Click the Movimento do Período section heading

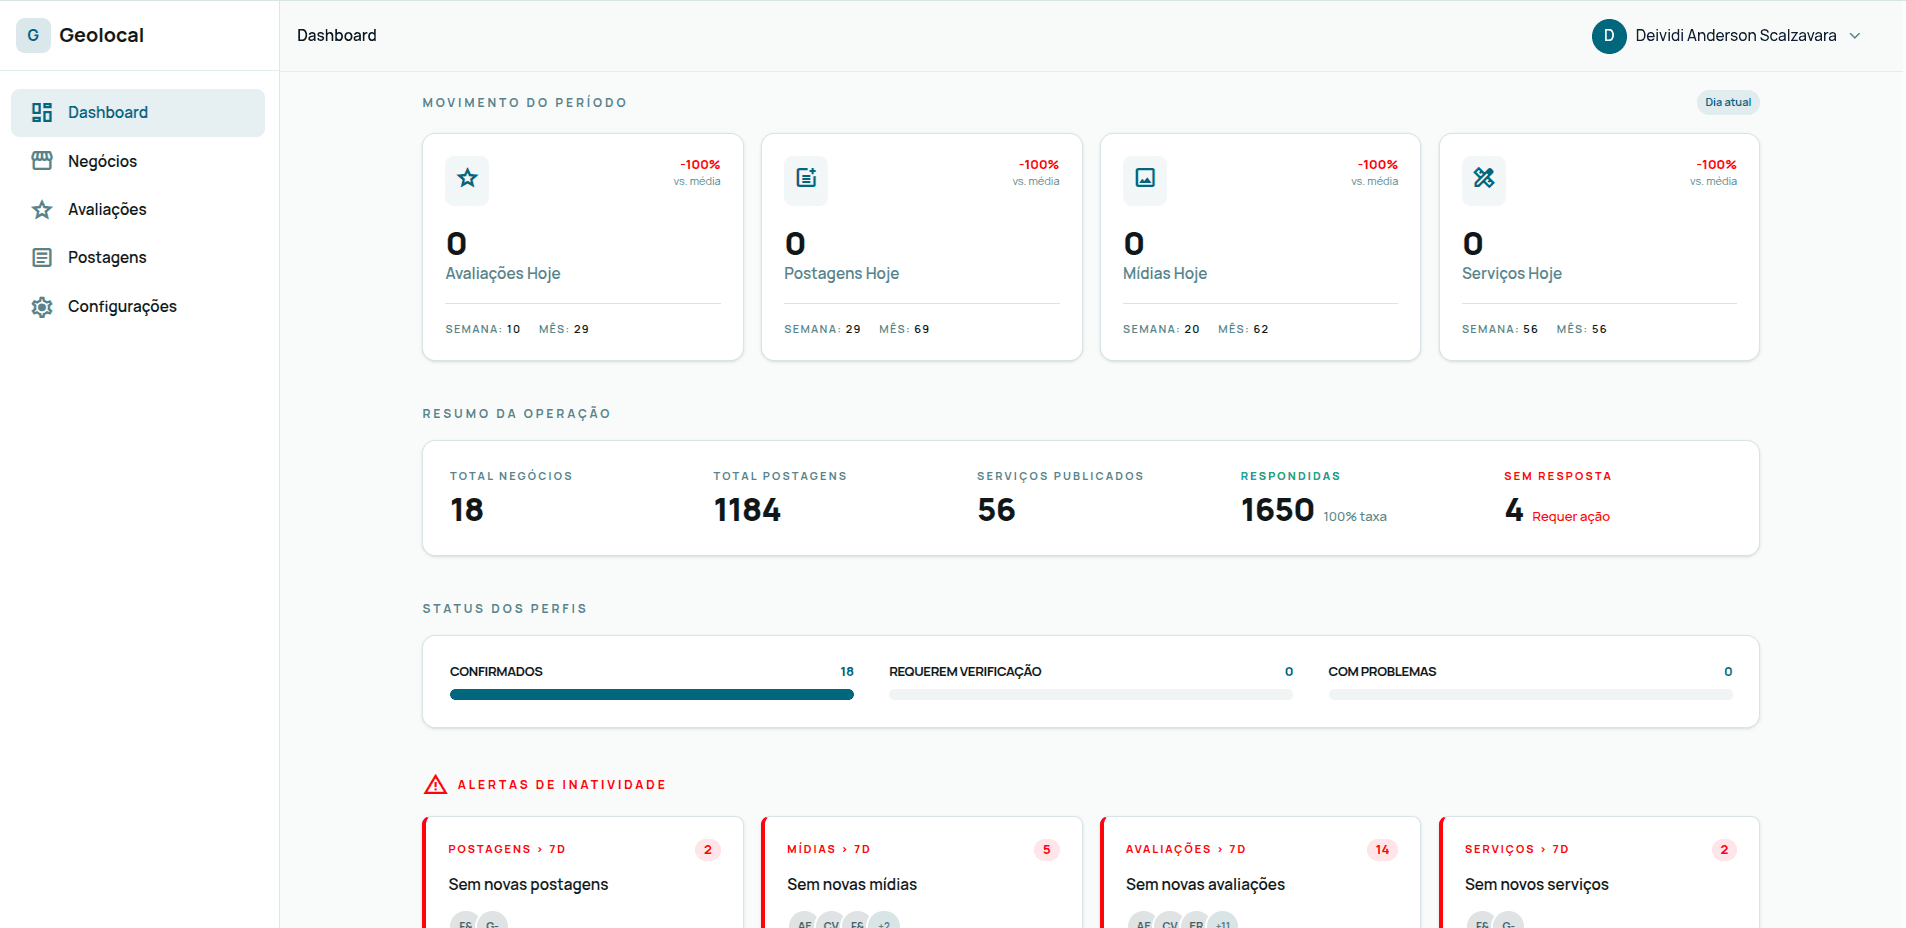525,103
